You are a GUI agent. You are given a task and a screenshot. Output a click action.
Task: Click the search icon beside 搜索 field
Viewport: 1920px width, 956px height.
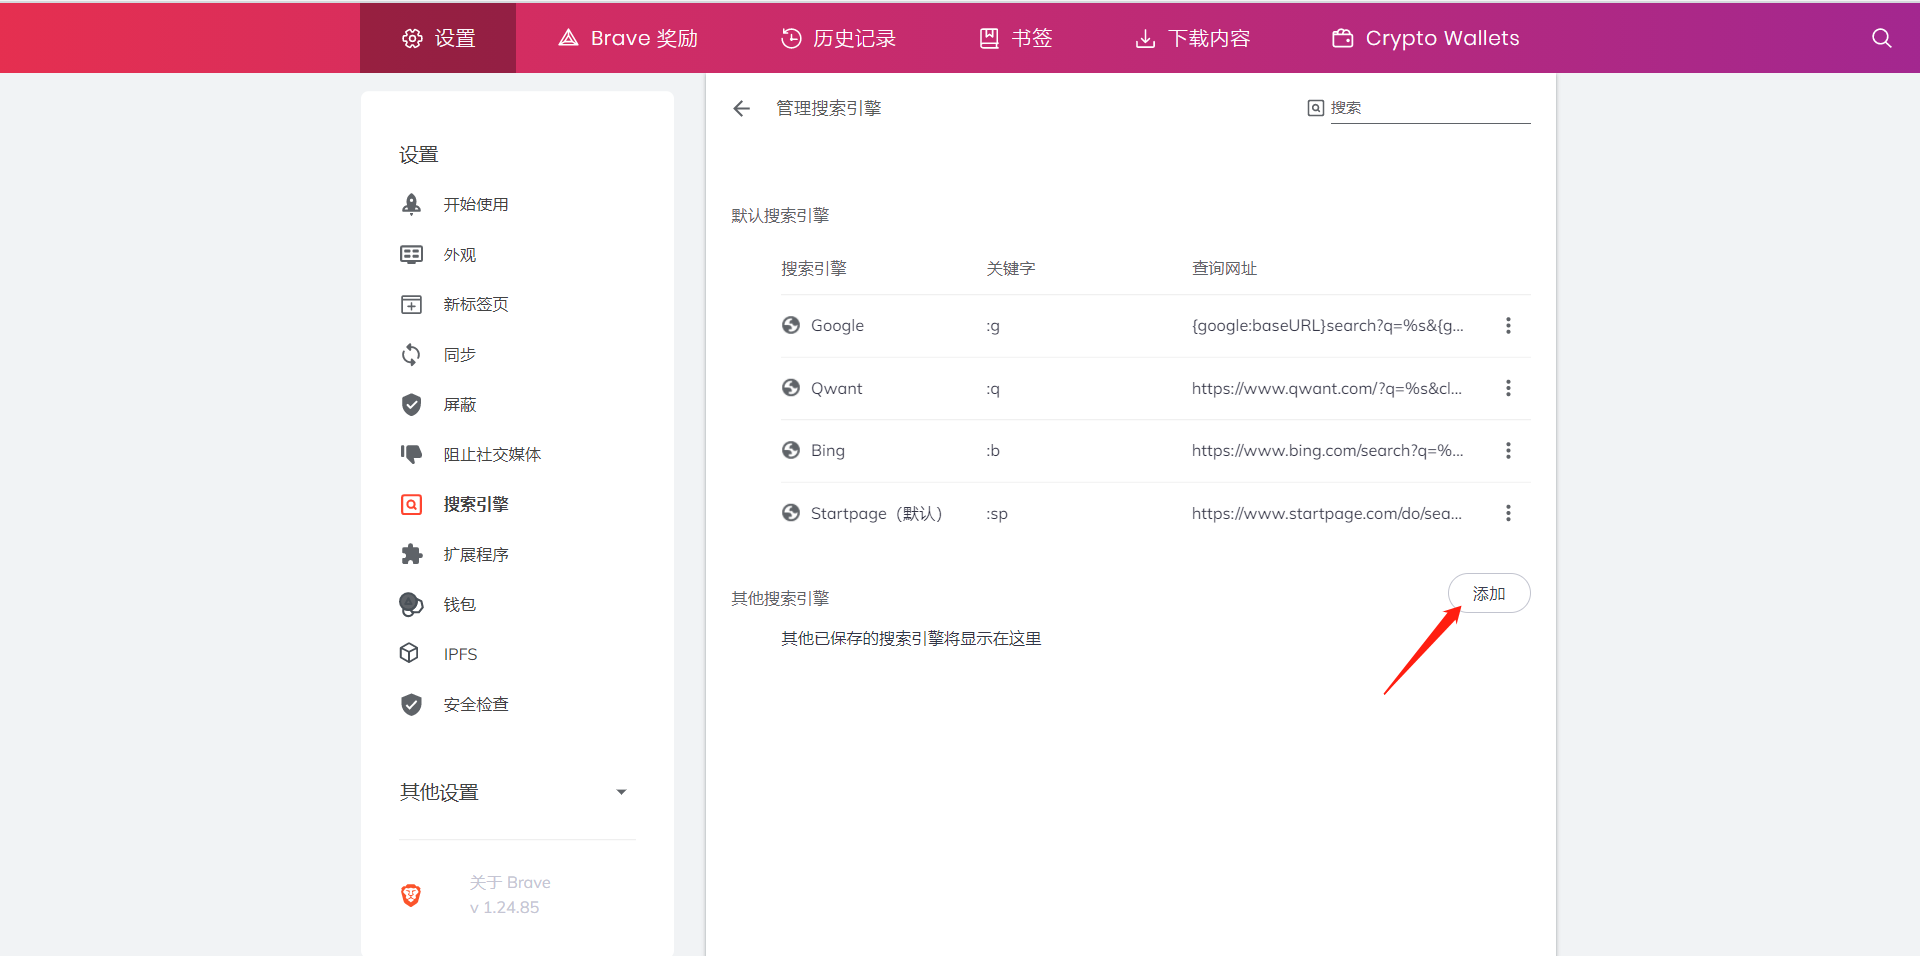[1316, 108]
